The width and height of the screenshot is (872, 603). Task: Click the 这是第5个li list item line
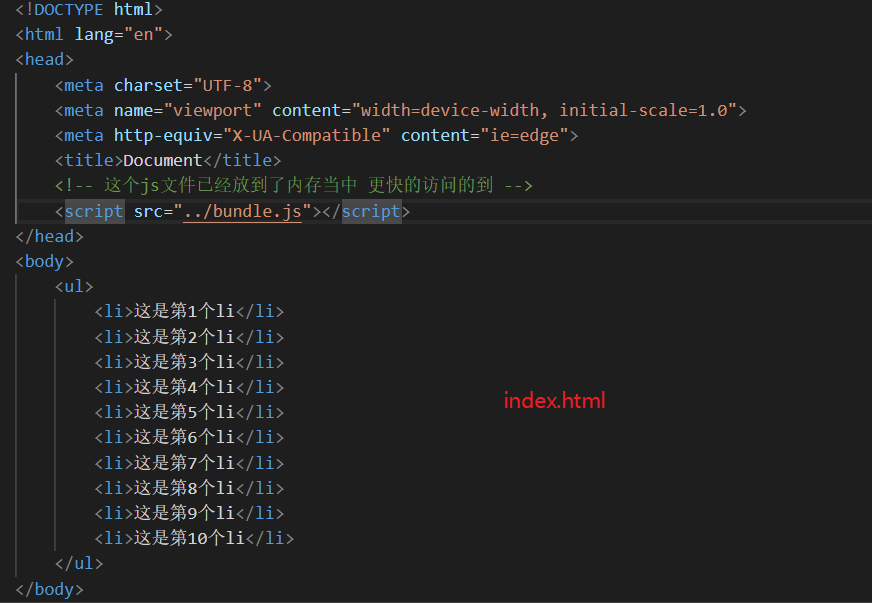189,412
